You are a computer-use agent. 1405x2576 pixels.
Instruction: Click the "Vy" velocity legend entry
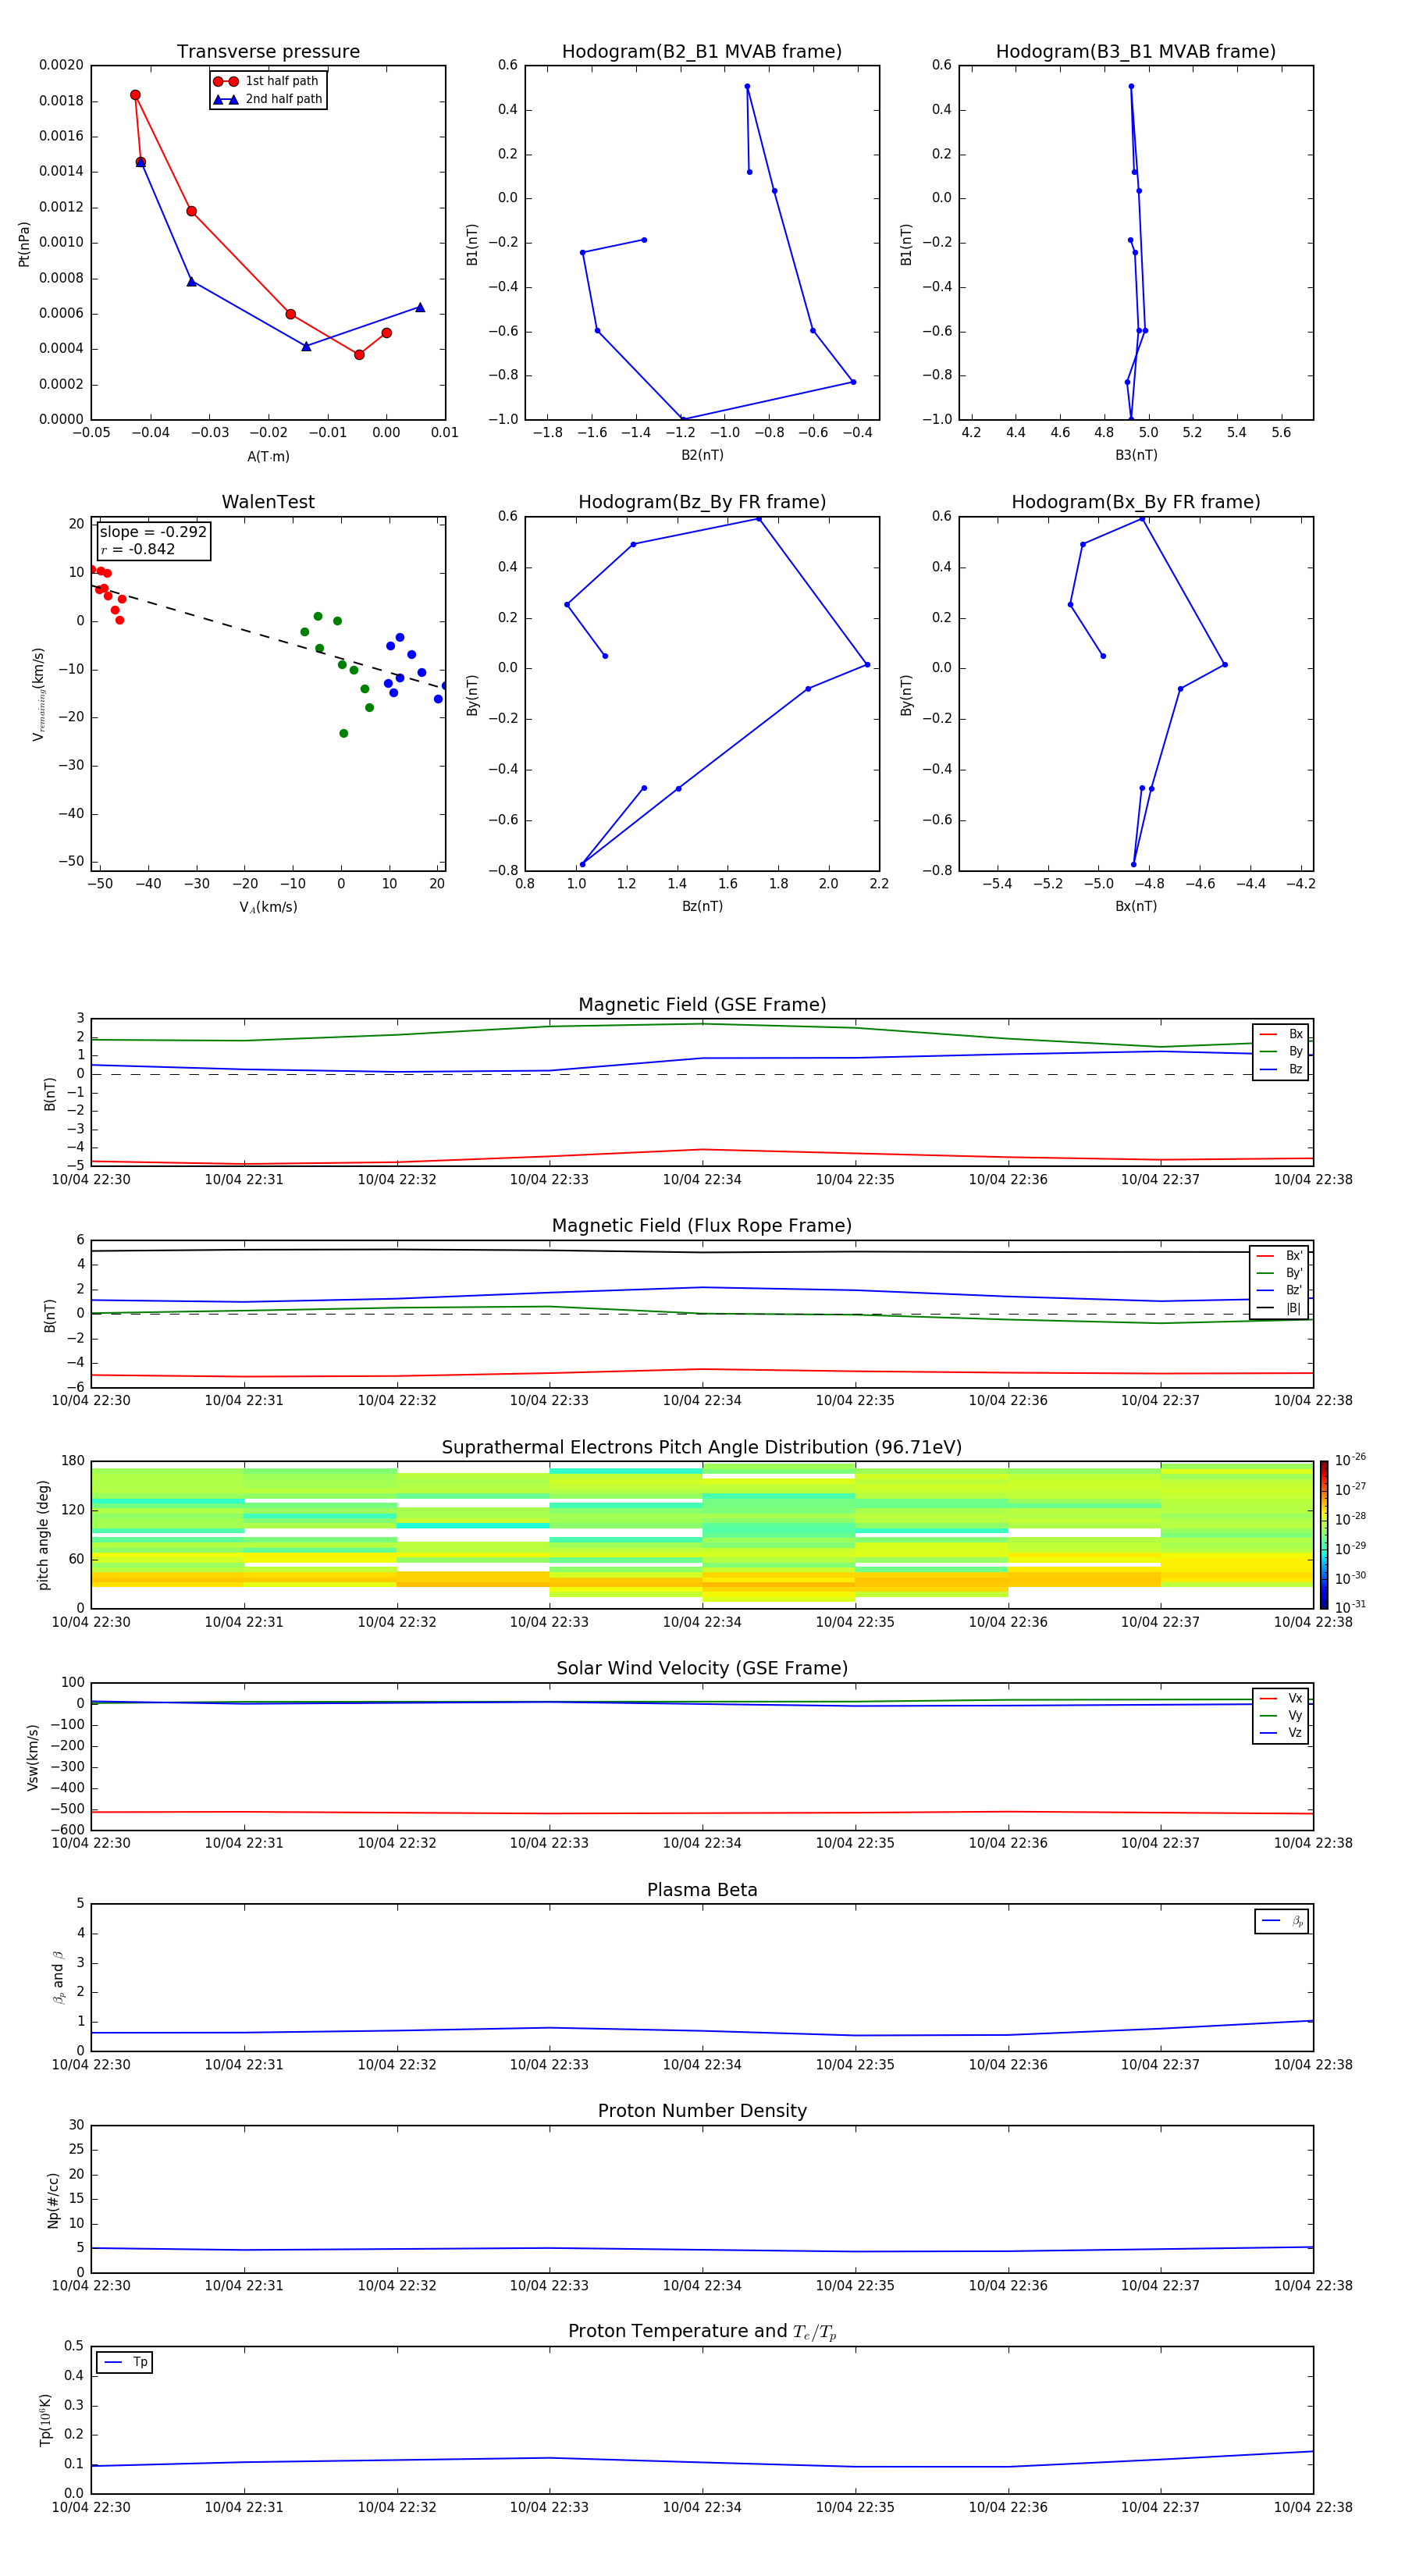tap(1281, 1715)
